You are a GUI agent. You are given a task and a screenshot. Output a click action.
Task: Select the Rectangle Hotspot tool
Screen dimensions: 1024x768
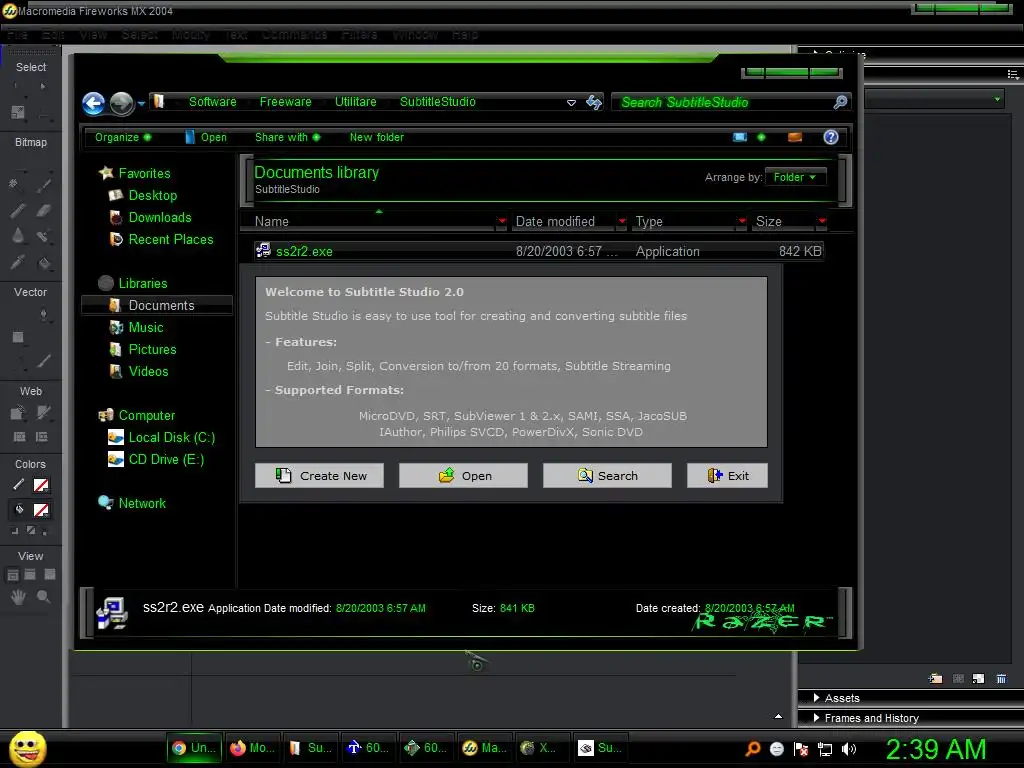[x=18, y=413]
